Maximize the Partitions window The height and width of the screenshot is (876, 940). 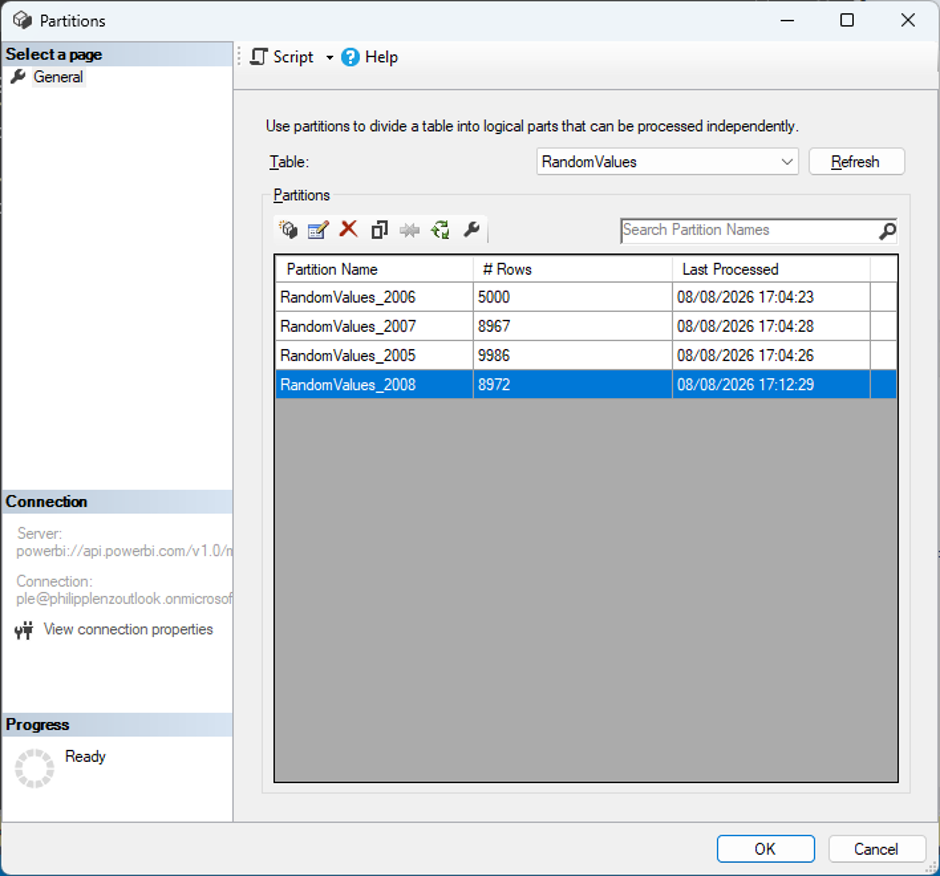click(846, 20)
